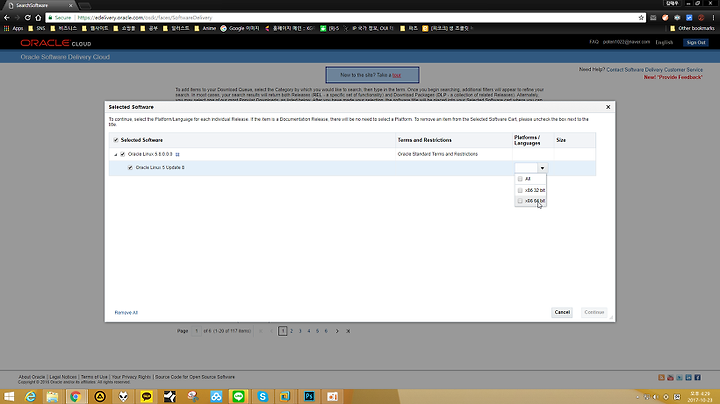720x404 pixels.
Task: Toggle the Selected Software header checkbox
Action: [x=116, y=140]
